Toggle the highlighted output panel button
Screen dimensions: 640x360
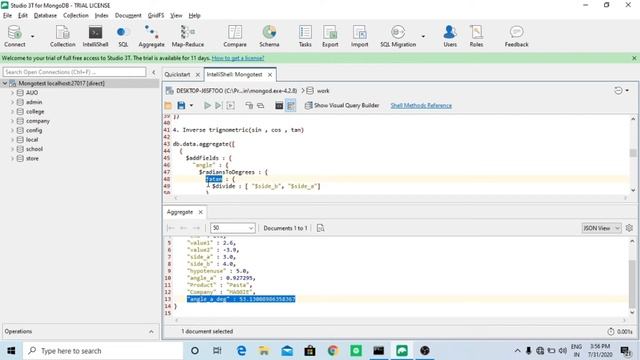(291, 106)
